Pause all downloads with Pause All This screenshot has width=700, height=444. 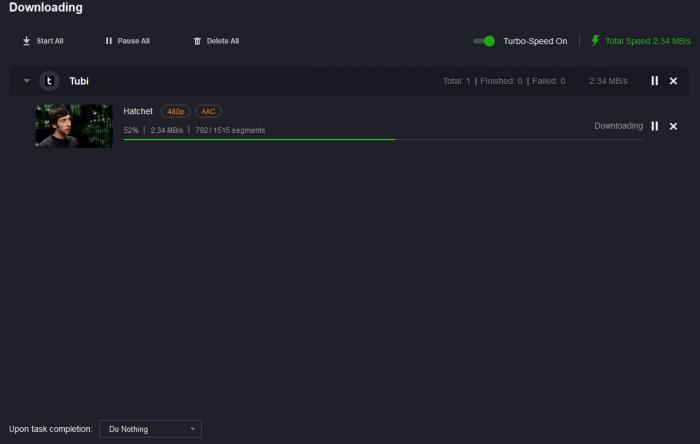127,41
